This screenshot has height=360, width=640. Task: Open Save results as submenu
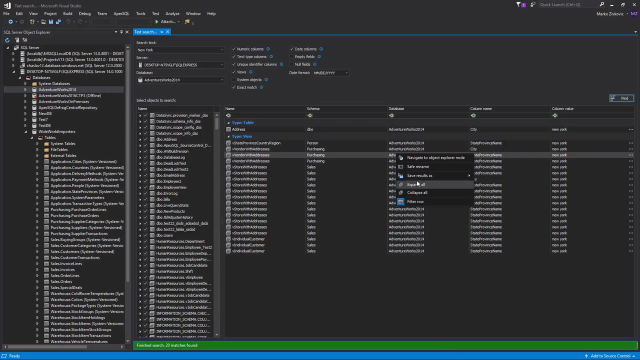tap(436, 176)
